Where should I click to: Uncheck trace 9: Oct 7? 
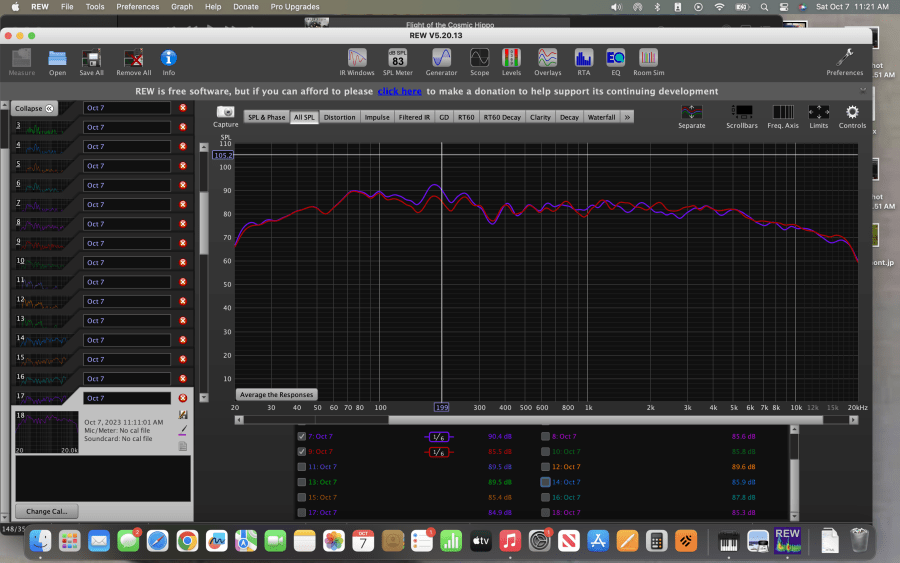coord(301,452)
